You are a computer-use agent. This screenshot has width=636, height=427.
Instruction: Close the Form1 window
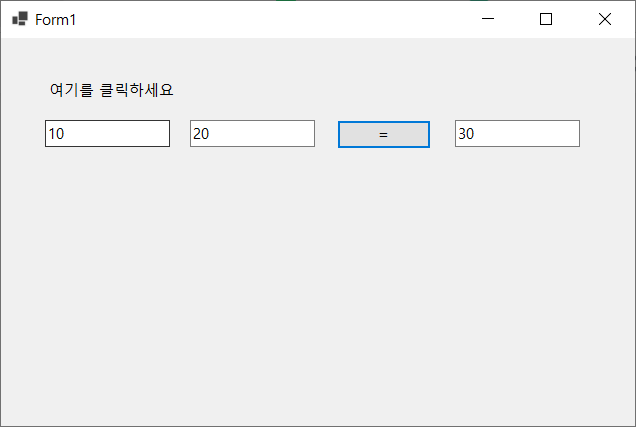[605, 19]
